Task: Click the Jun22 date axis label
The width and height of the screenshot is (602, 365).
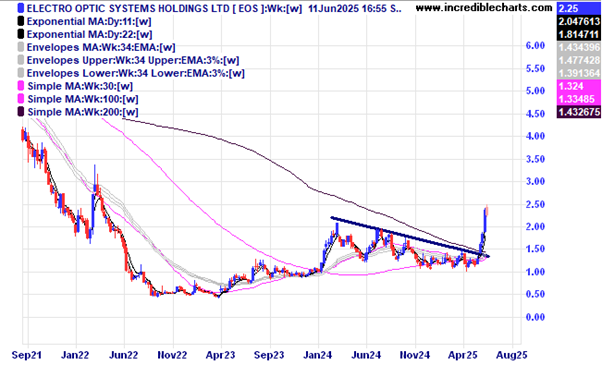Action: click(x=124, y=355)
